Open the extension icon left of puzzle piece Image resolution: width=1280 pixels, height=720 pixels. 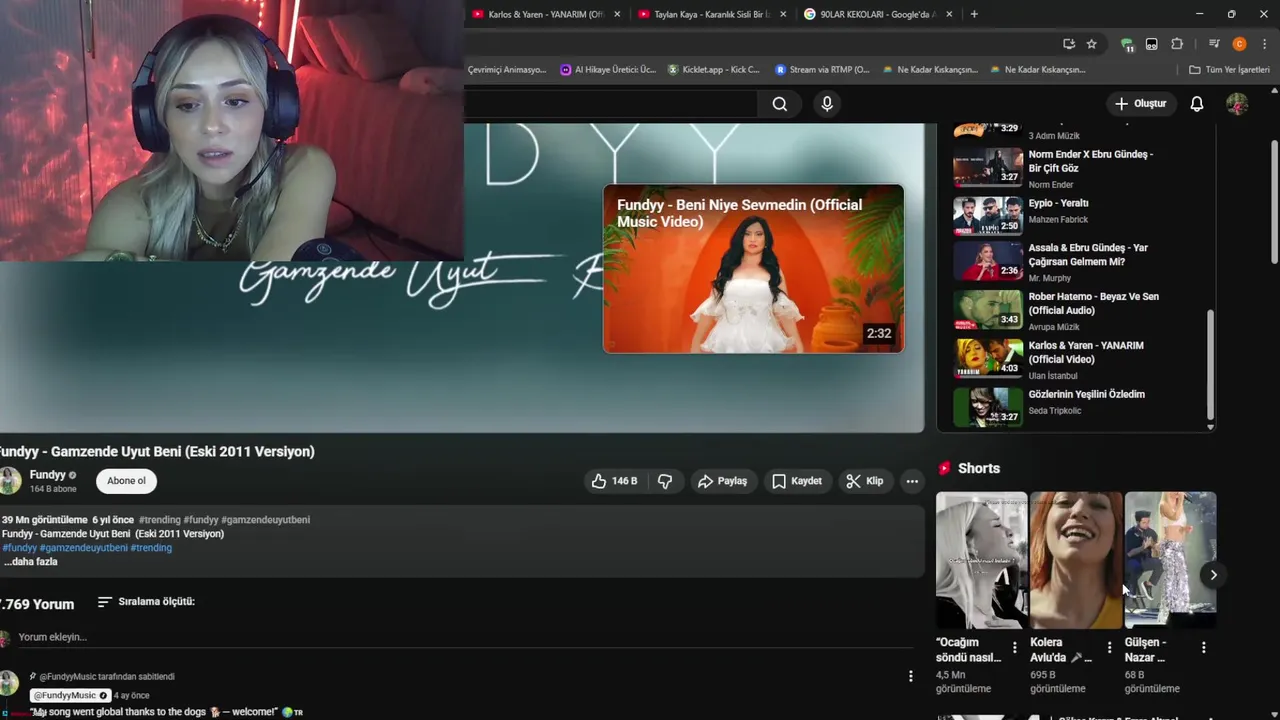tap(1152, 44)
